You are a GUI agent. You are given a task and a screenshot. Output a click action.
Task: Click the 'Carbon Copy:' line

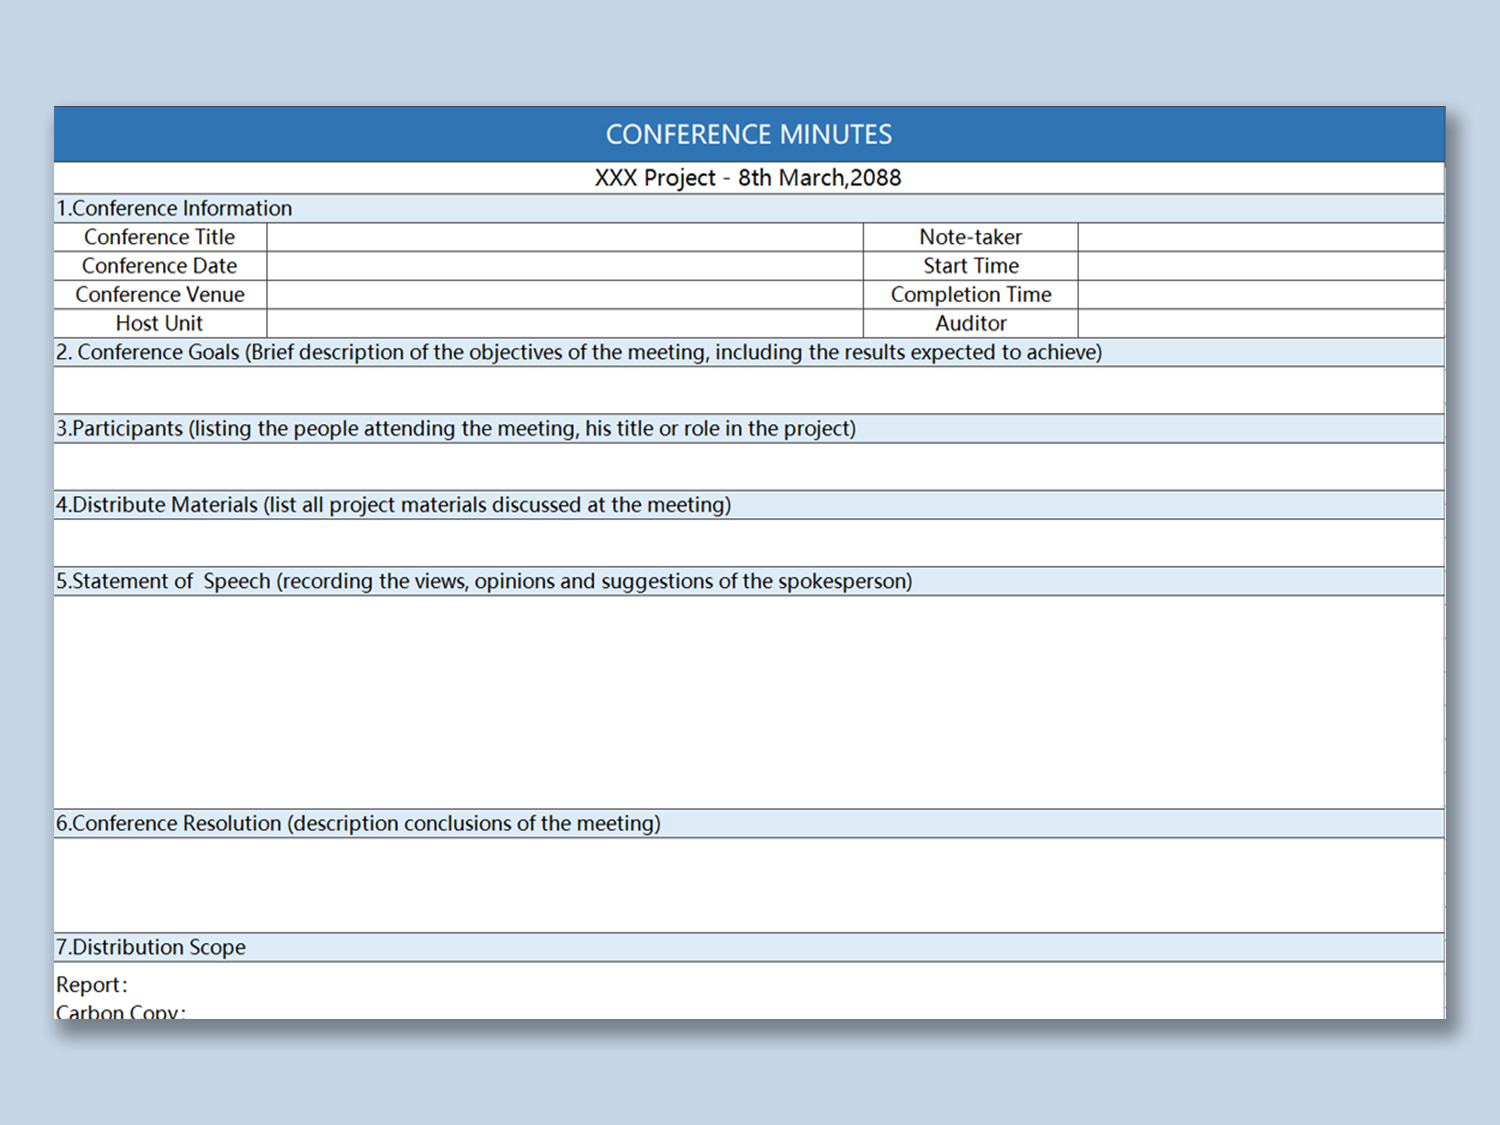(x=121, y=1011)
